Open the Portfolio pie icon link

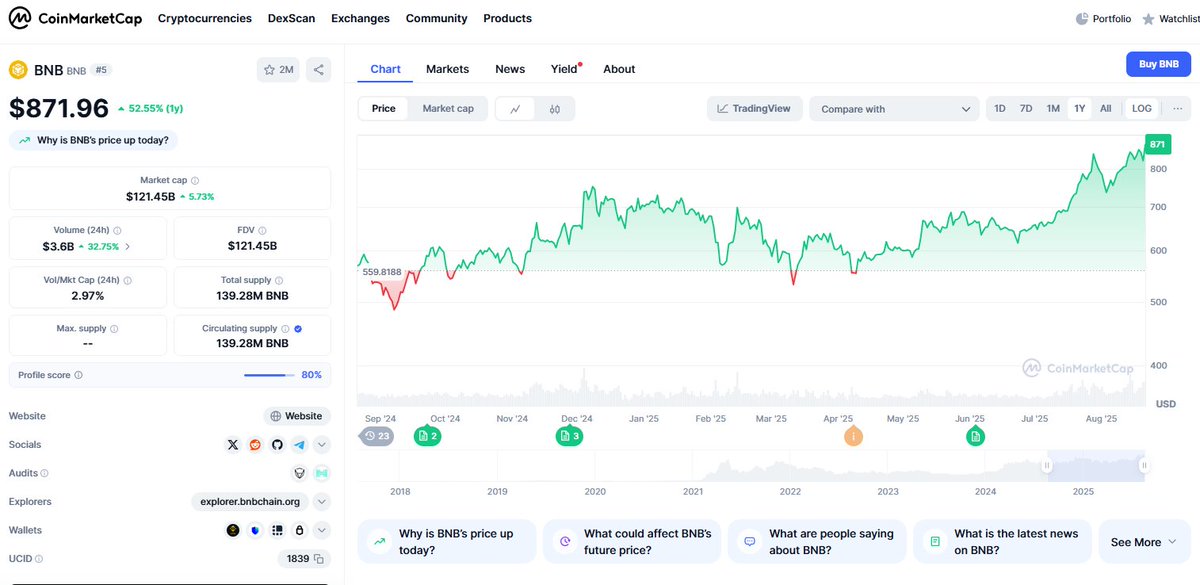pyautogui.click(x=1103, y=19)
